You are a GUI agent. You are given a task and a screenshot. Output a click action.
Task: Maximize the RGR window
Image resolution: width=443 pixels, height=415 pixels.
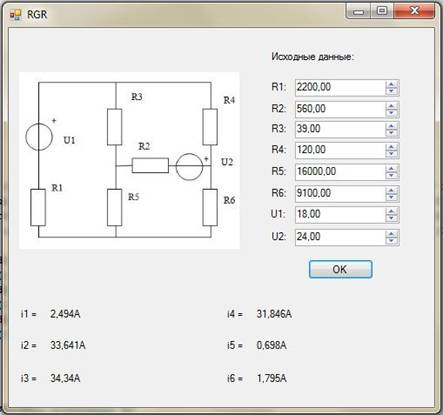[382, 11]
